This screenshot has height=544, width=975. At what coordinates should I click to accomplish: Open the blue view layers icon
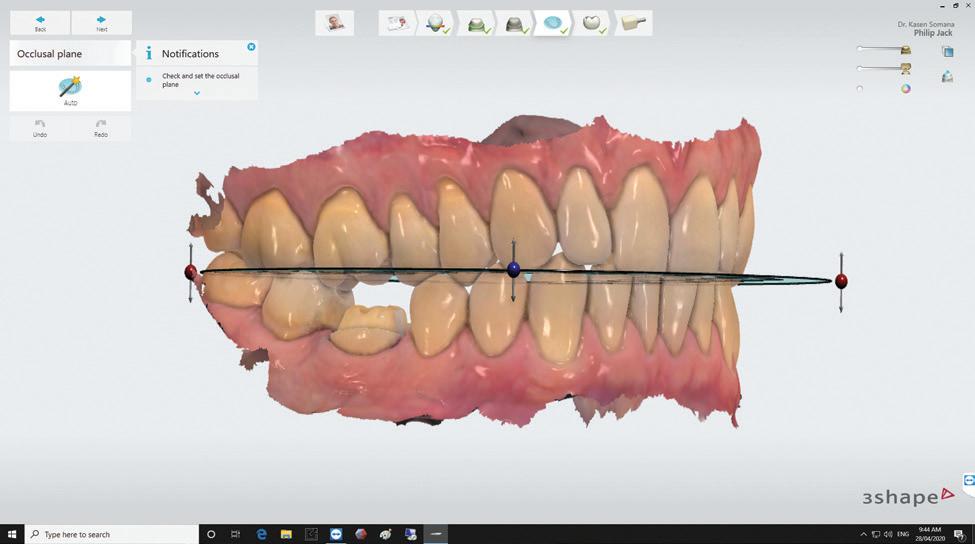[947, 51]
